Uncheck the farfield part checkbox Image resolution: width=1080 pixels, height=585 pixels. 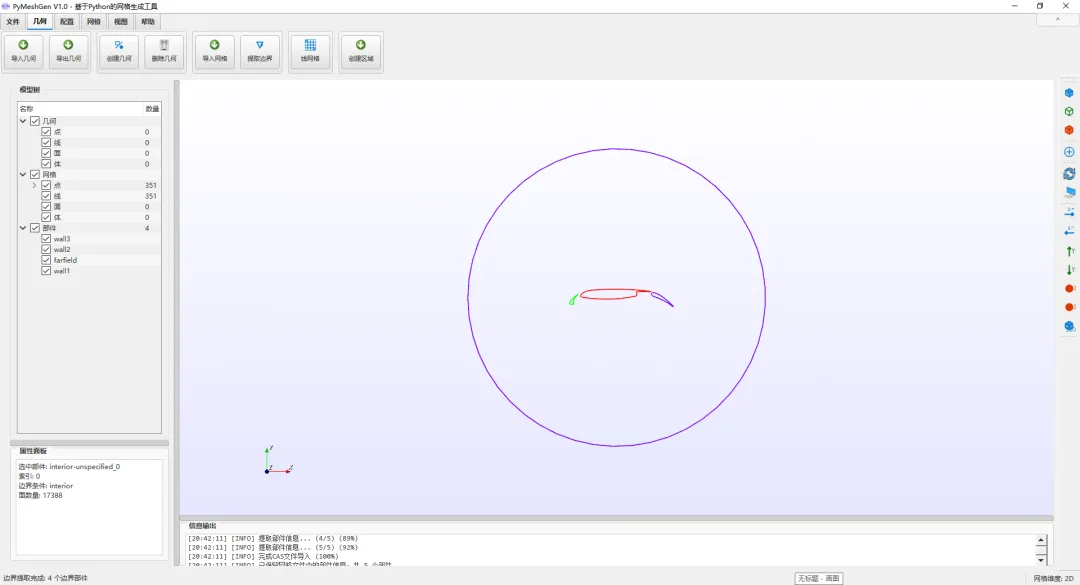(x=46, y=260)
